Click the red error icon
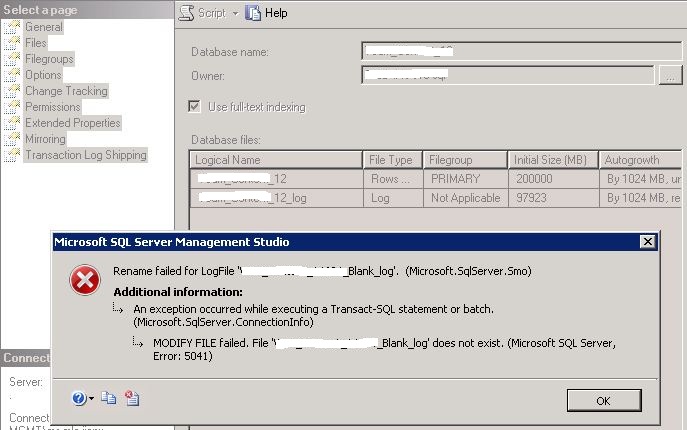Viewport: 687px width, 430px height. pyautogui.click(x=85, y=280)
